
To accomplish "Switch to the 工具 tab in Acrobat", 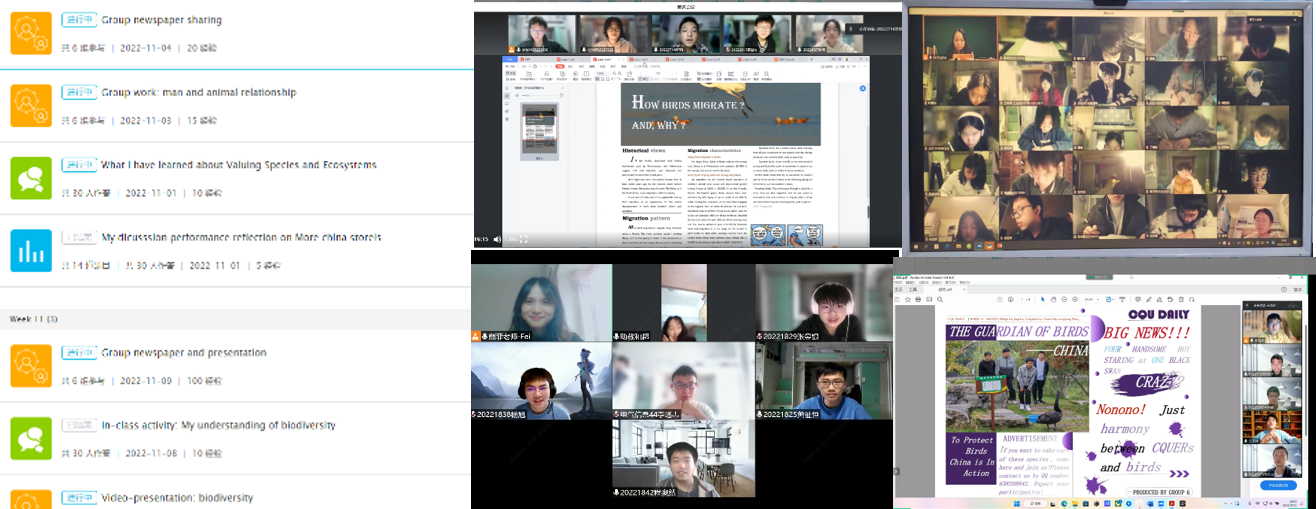I will pos(913,290).
